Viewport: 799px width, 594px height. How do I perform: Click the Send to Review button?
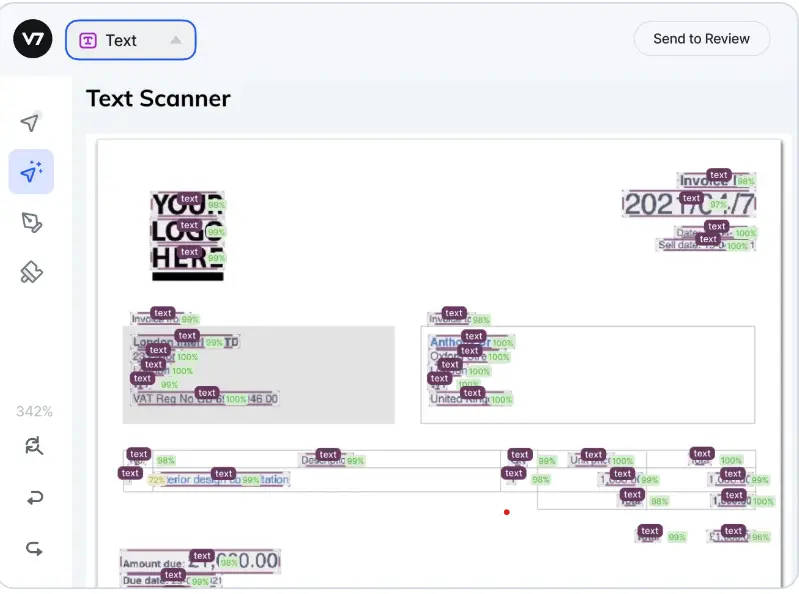pos(702,39)
